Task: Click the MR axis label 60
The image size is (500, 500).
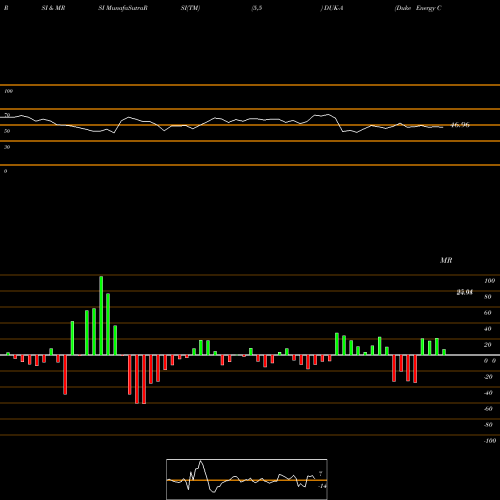Action: pos(488,313)
